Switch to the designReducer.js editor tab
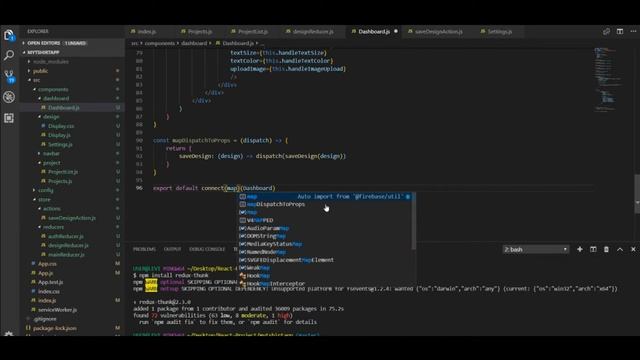The height and width of the screenshot is (360, 640). pyautogui.click(x=313, y=31)
